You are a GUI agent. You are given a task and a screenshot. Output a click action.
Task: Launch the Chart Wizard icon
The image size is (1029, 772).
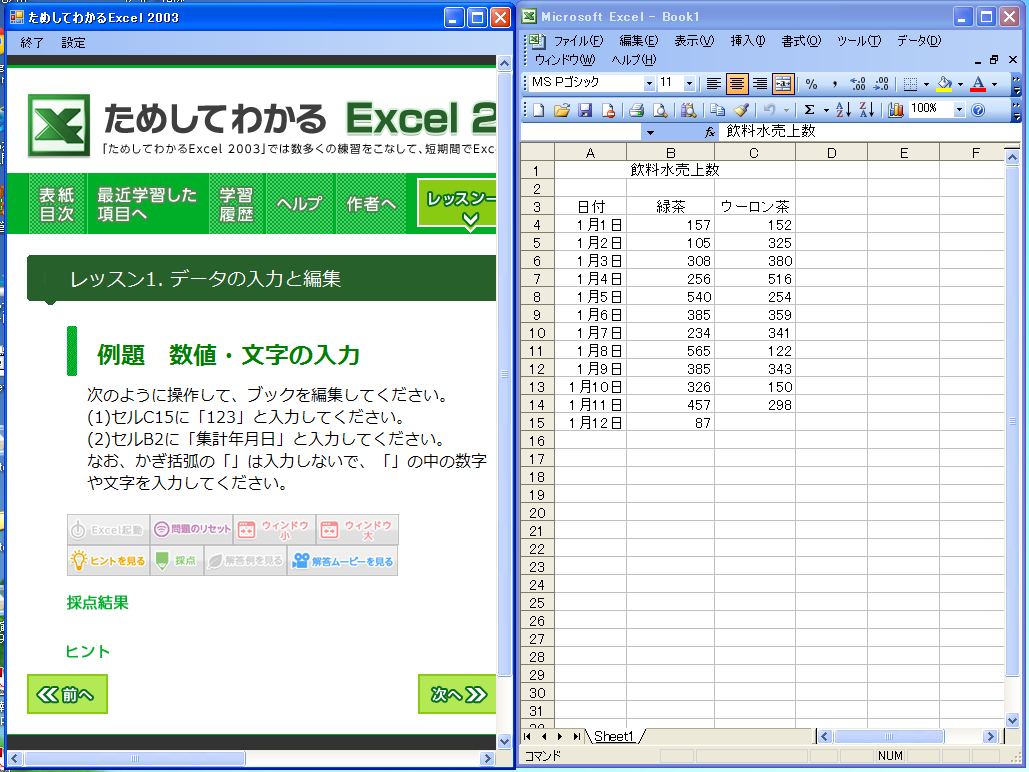[x=896, y=110]
